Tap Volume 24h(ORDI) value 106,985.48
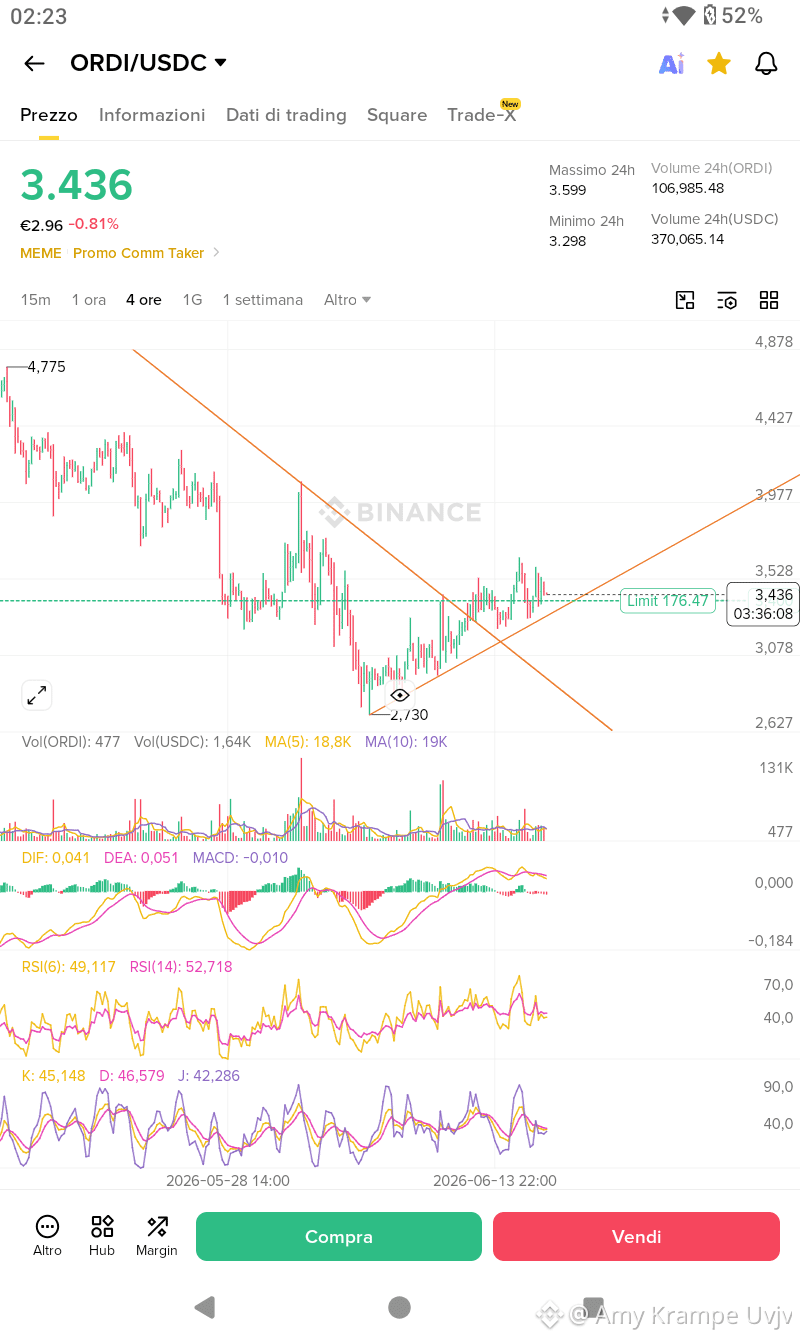The width and height of the screenshot is (800, 1340). tap(688, 188)
